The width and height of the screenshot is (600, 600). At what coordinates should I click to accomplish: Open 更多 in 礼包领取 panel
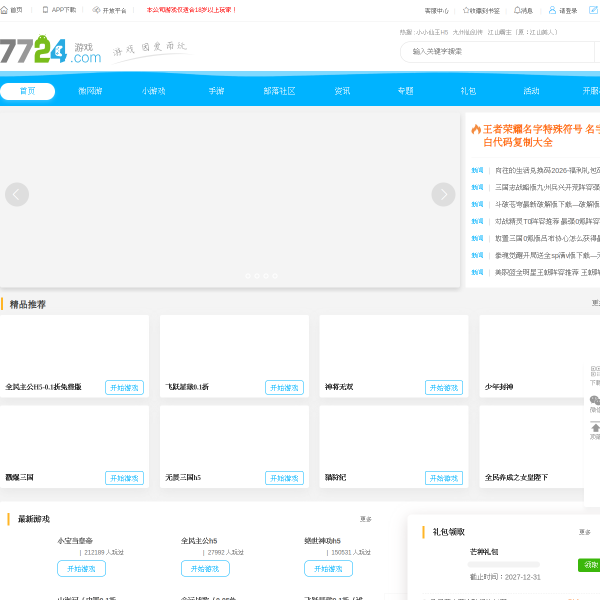point(585,532)
